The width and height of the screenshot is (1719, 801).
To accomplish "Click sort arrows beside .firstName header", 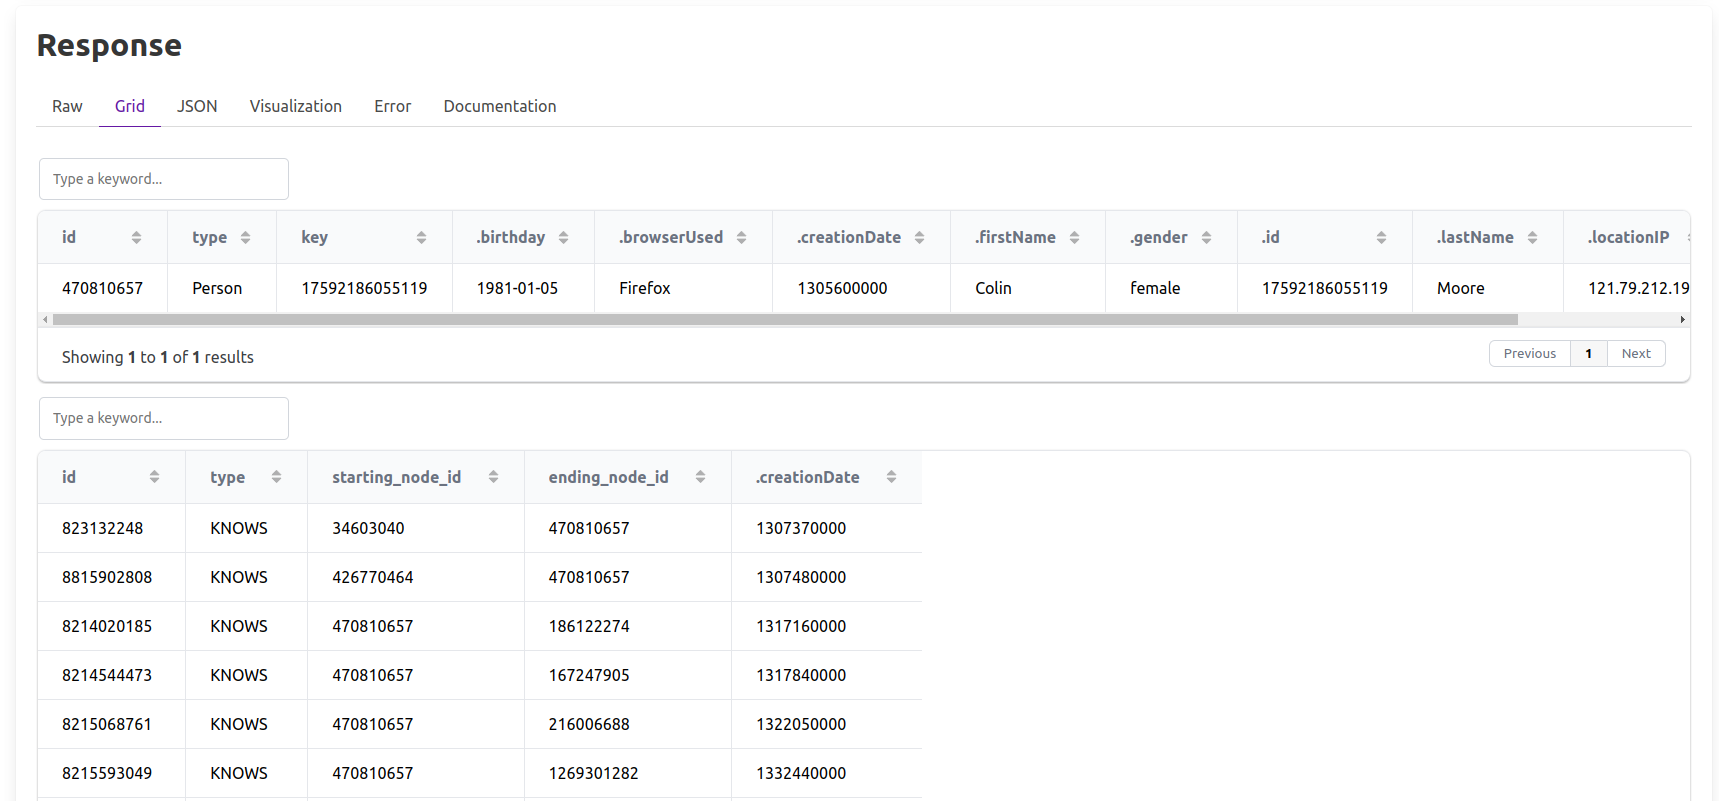I will (x=1074, y=238).
